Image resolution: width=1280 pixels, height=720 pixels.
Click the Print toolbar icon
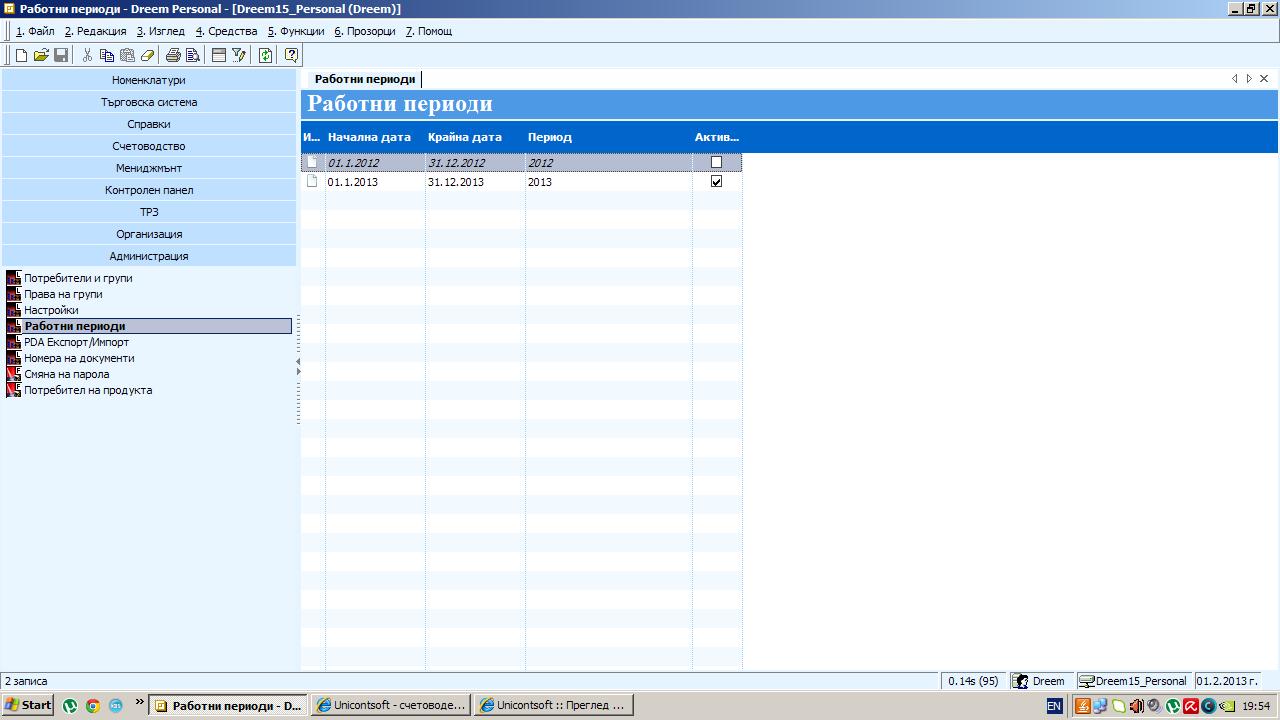(173, 55)
